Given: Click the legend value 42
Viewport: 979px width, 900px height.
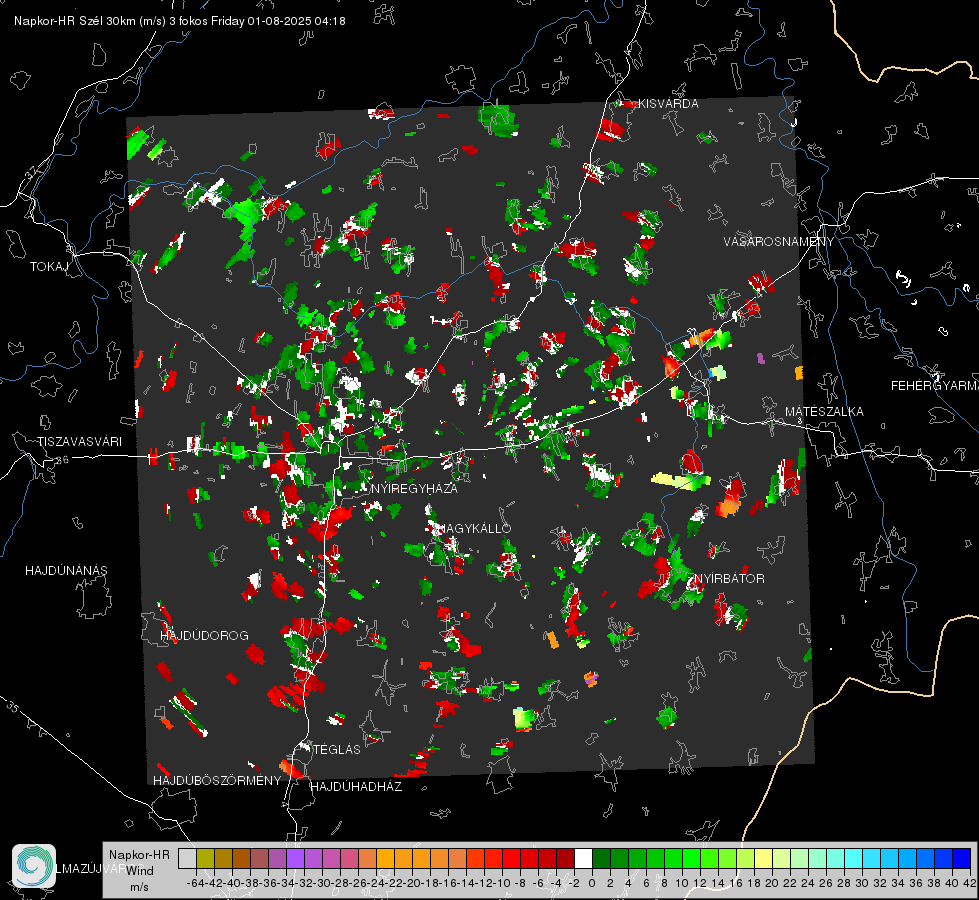Looking at the screenshot, I should tap(970, 883).
